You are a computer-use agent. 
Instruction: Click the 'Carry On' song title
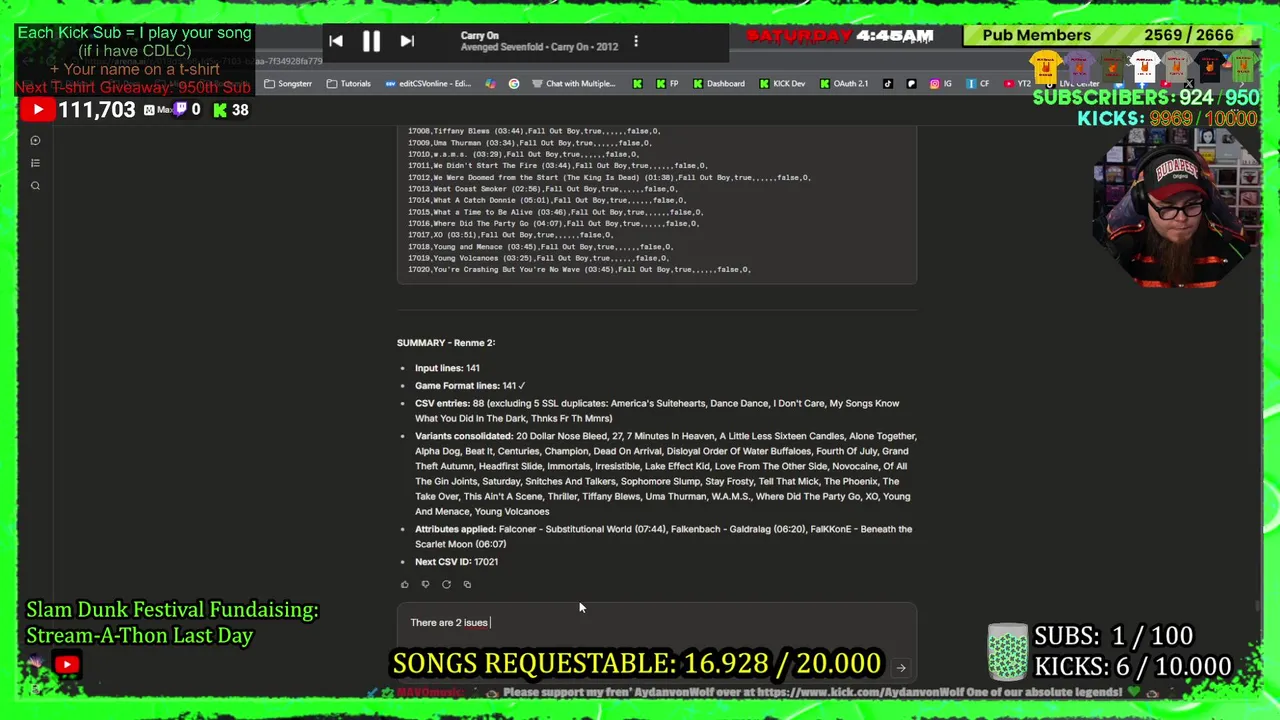pyautogui.click(x=480, y=36)
